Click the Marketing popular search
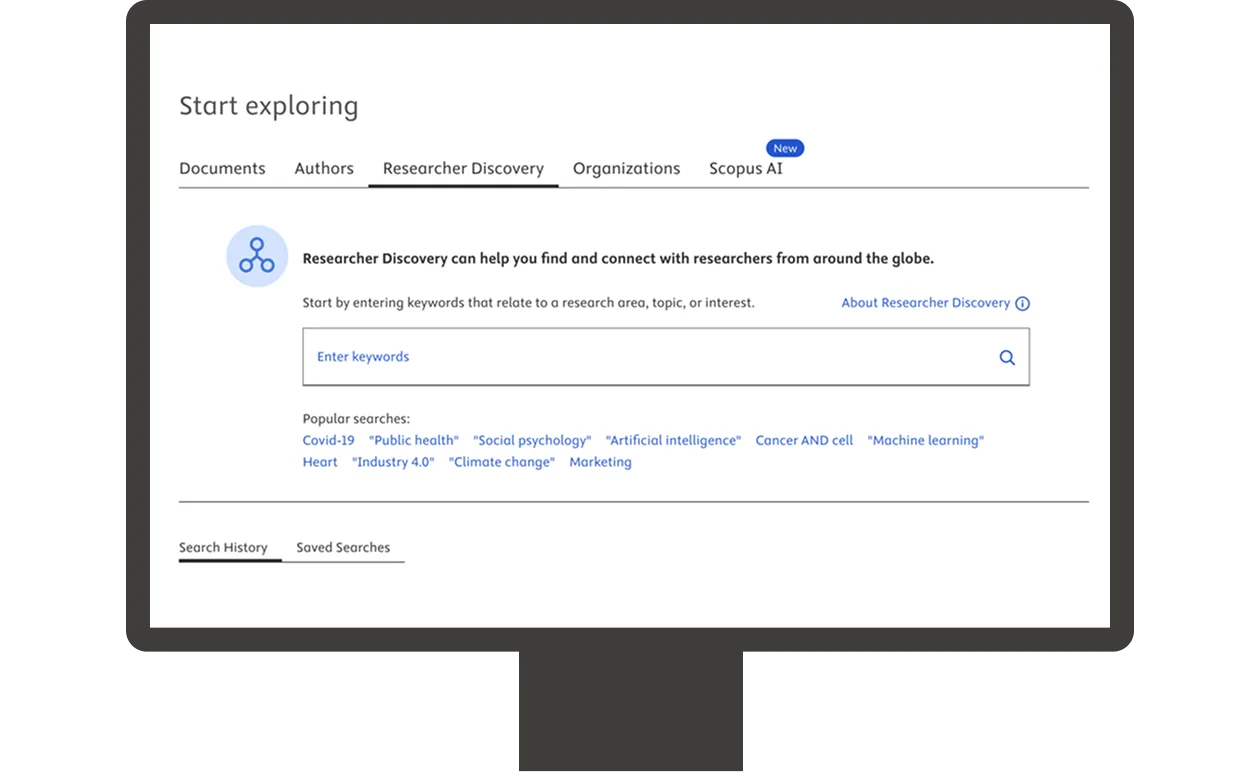 [600, 461]
